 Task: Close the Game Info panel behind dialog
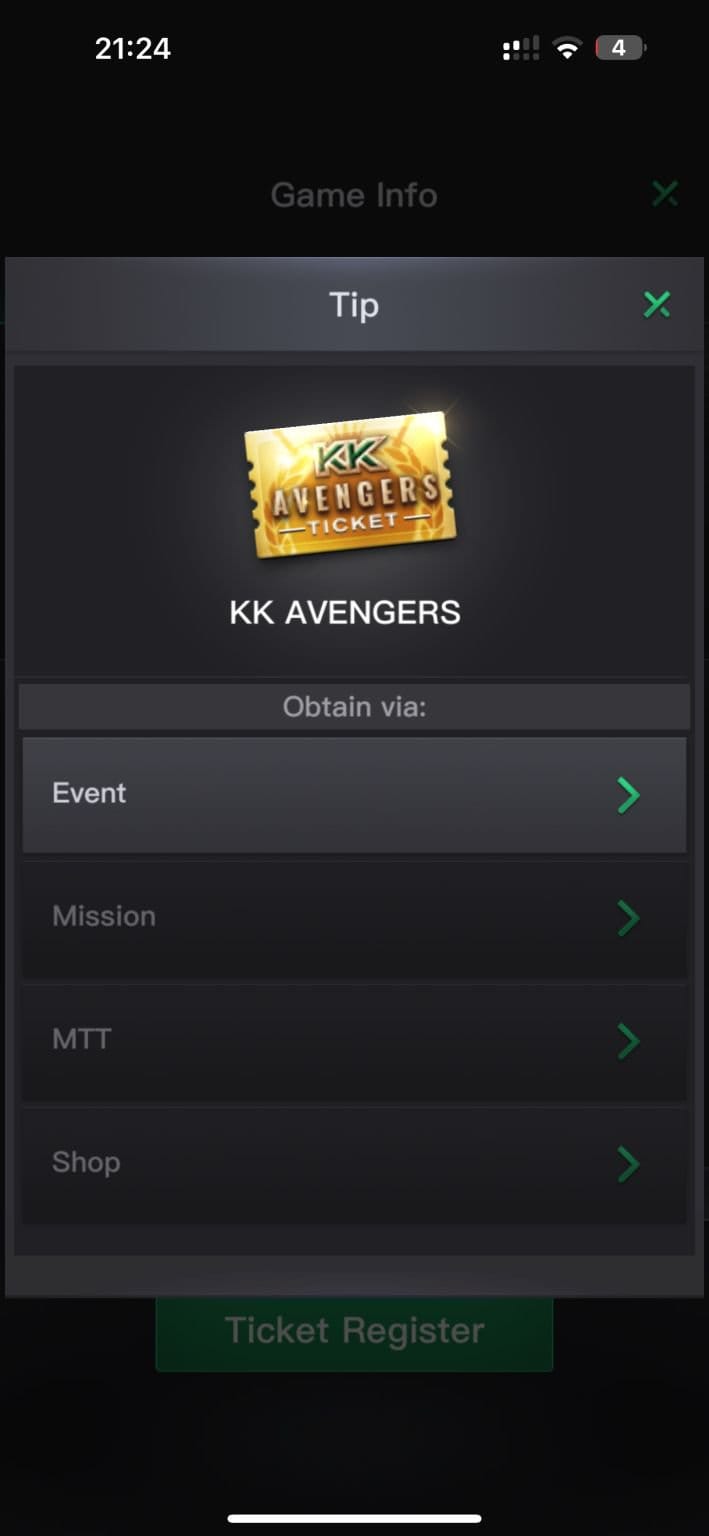click(665, 194)
